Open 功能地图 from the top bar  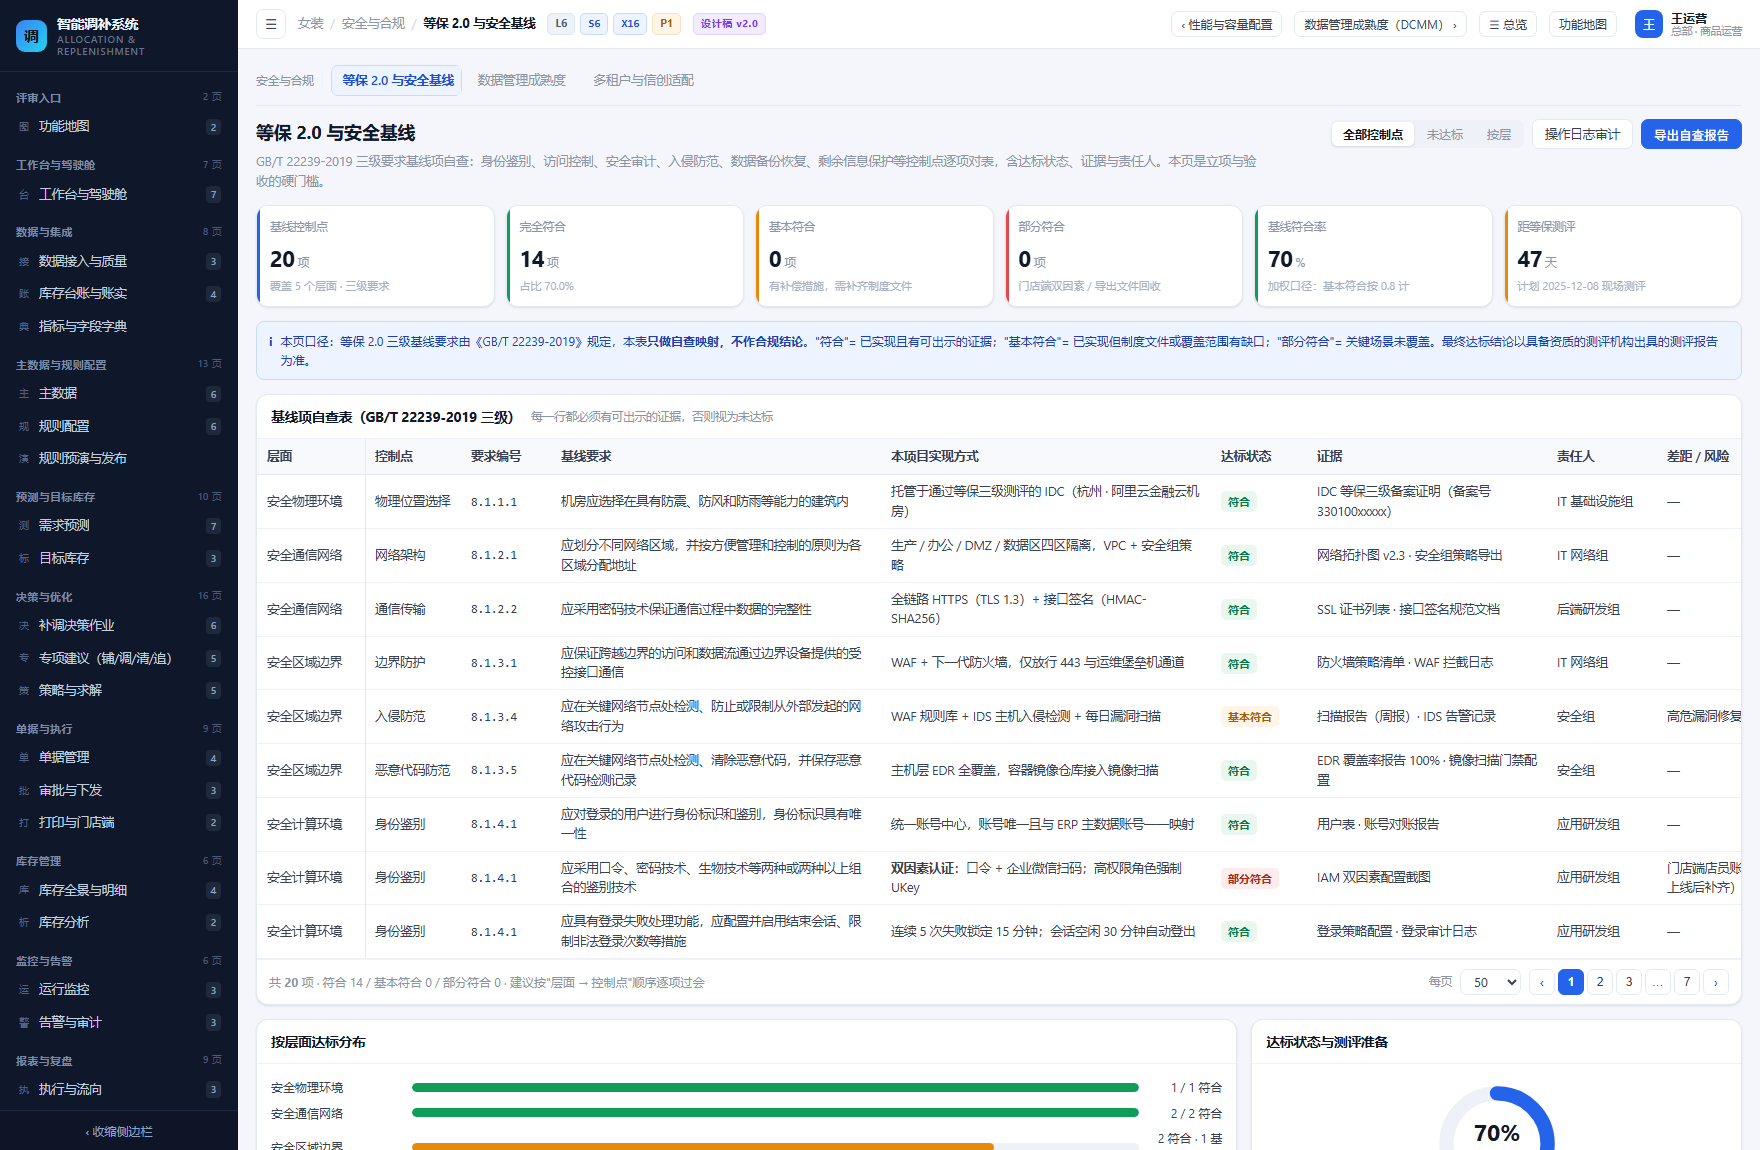pos(1583,25)
